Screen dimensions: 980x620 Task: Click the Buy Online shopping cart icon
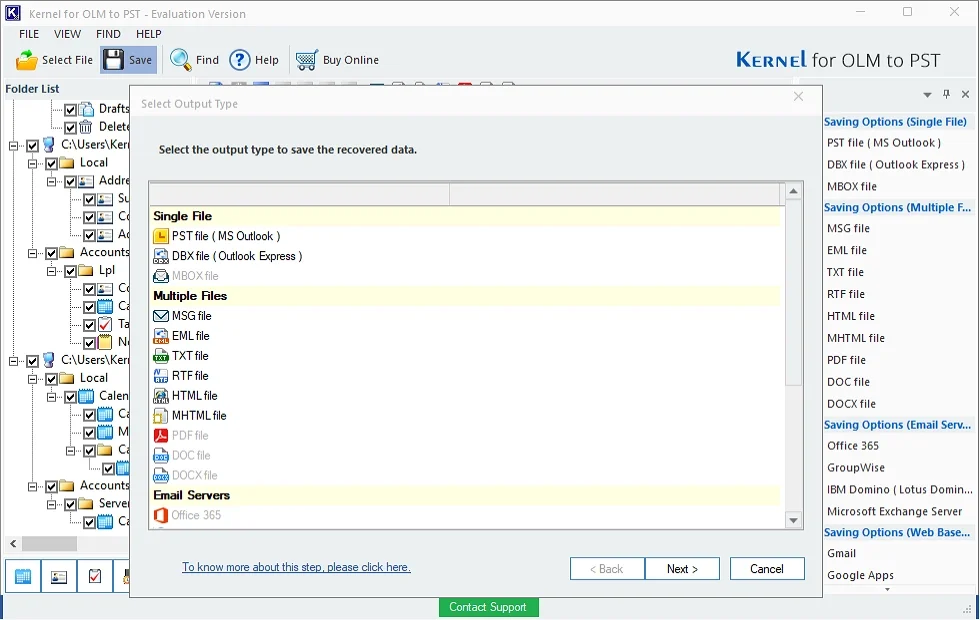[306, 60]
